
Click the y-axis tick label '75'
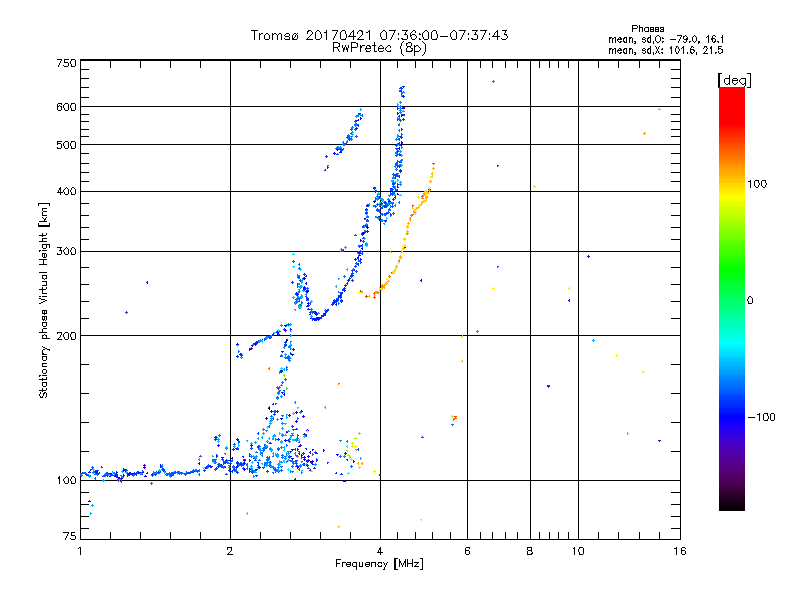69,536
